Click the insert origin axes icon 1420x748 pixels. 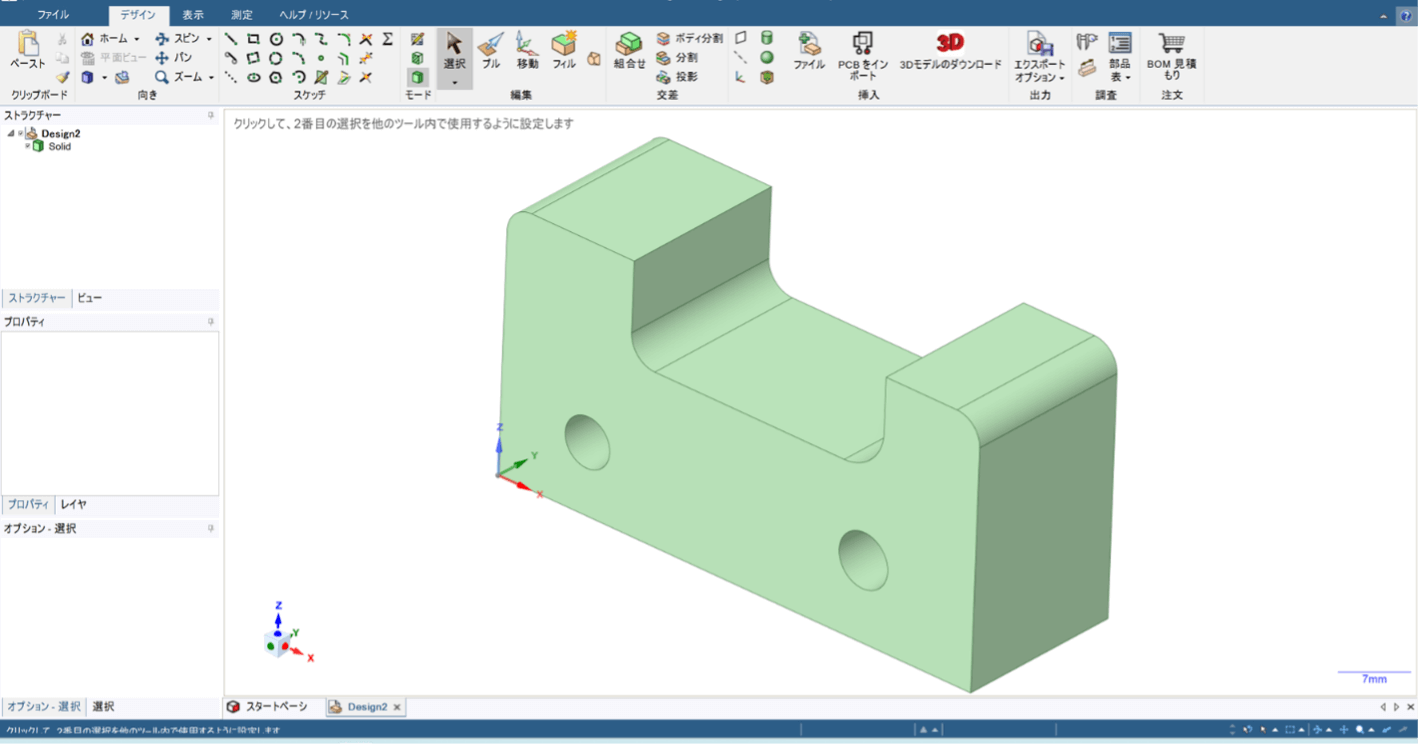coord(741,77)
